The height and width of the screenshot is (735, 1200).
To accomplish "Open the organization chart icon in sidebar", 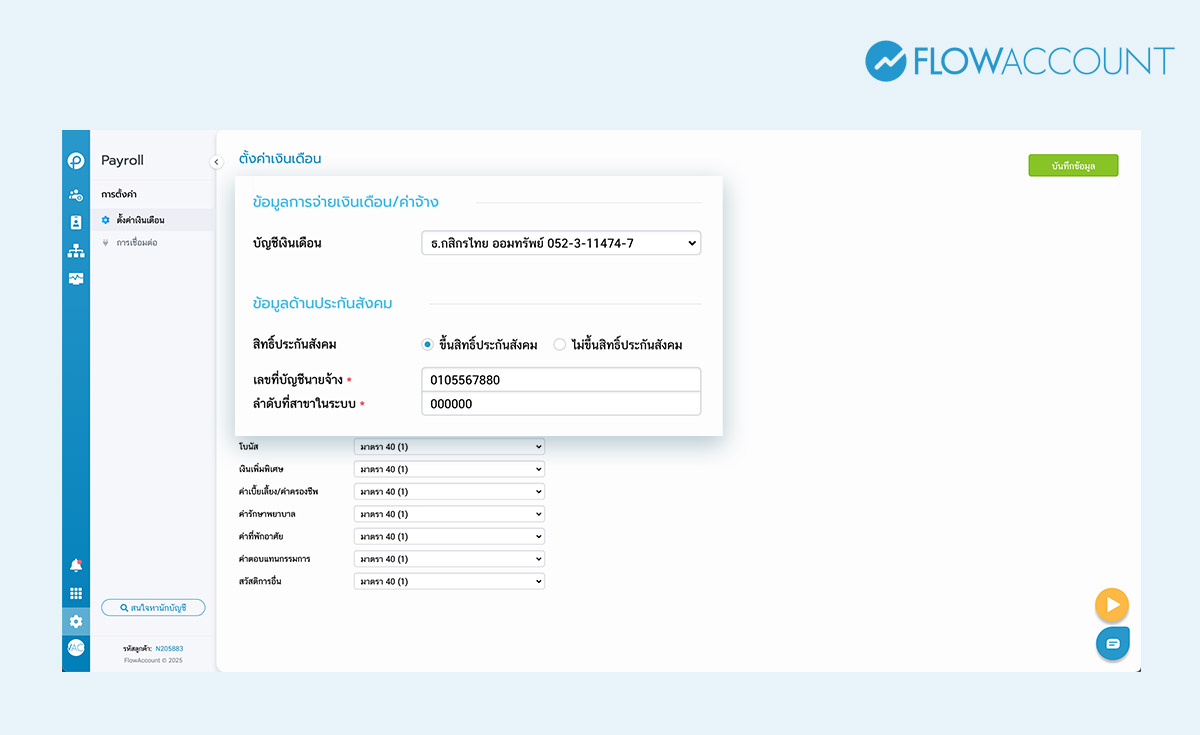I will [76, 251].
